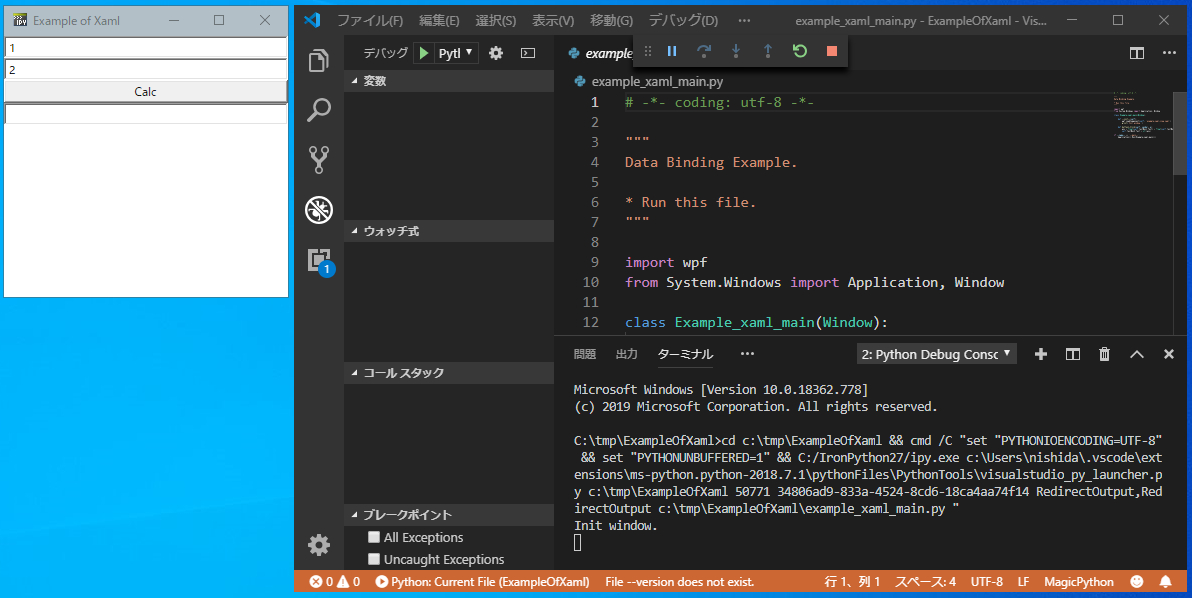Viewport: 1192px width, 598px height.
Task: Split the editor to the right
Action: pos(1137,52)
